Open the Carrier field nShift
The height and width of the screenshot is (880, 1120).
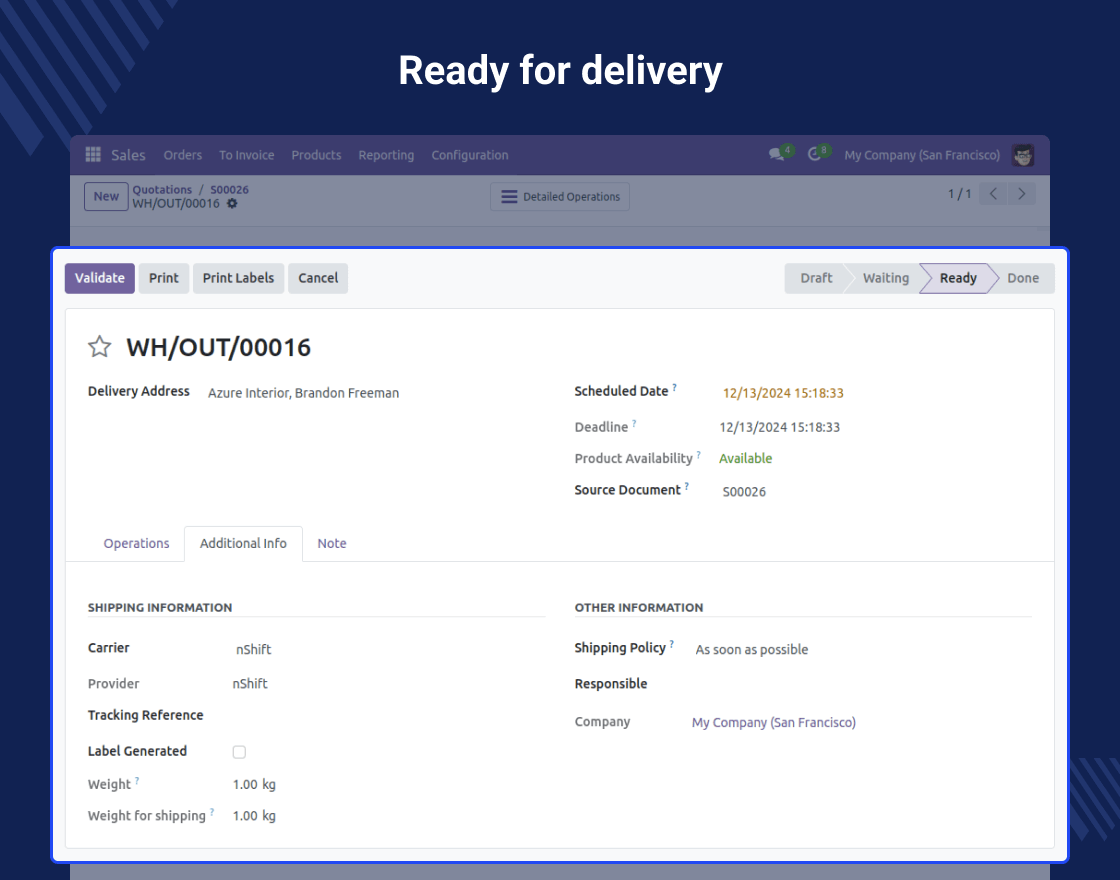254,649
